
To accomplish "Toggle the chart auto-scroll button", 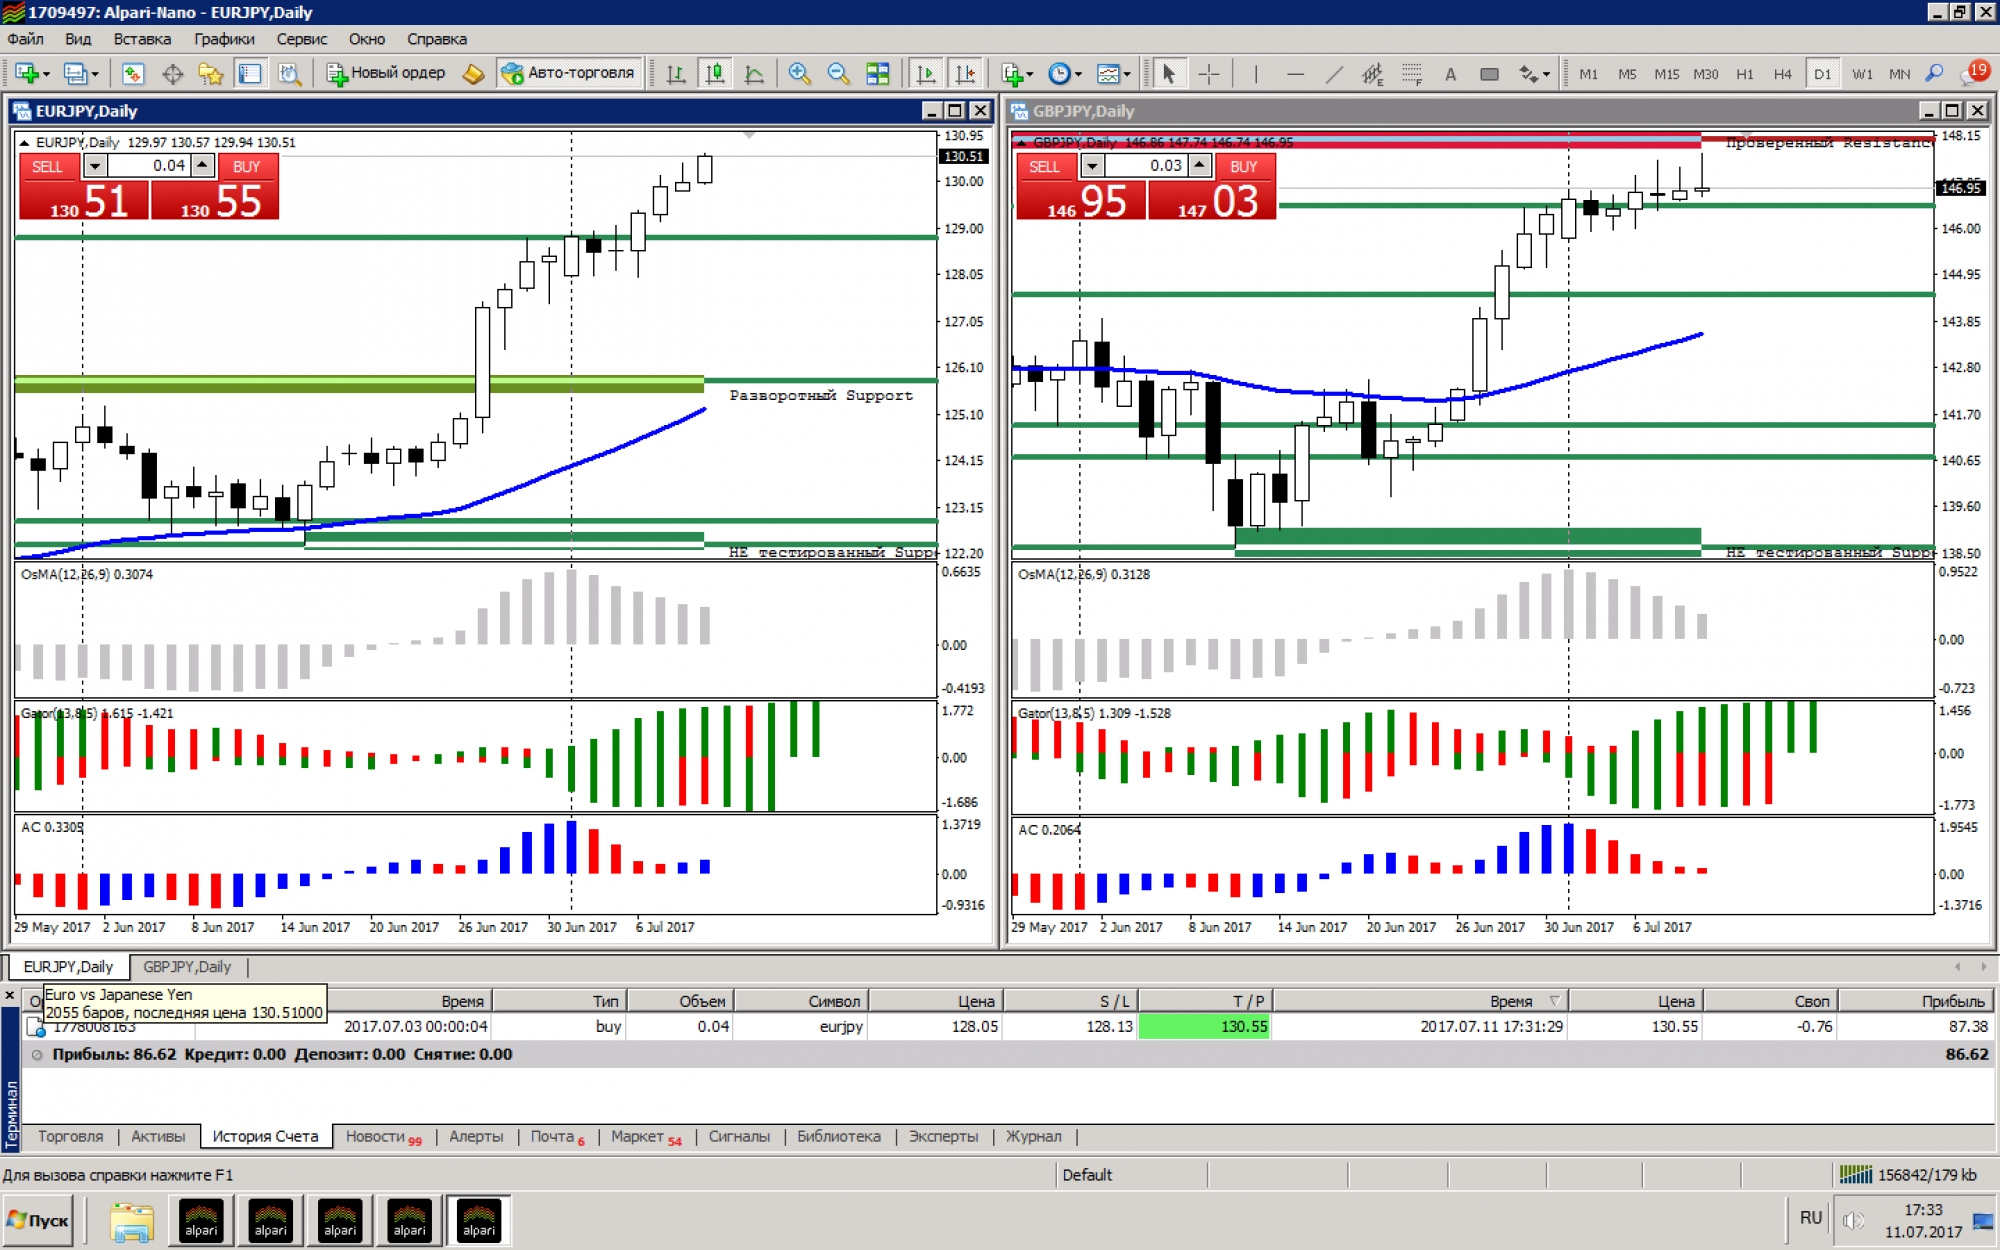I will tap(926, 73).
